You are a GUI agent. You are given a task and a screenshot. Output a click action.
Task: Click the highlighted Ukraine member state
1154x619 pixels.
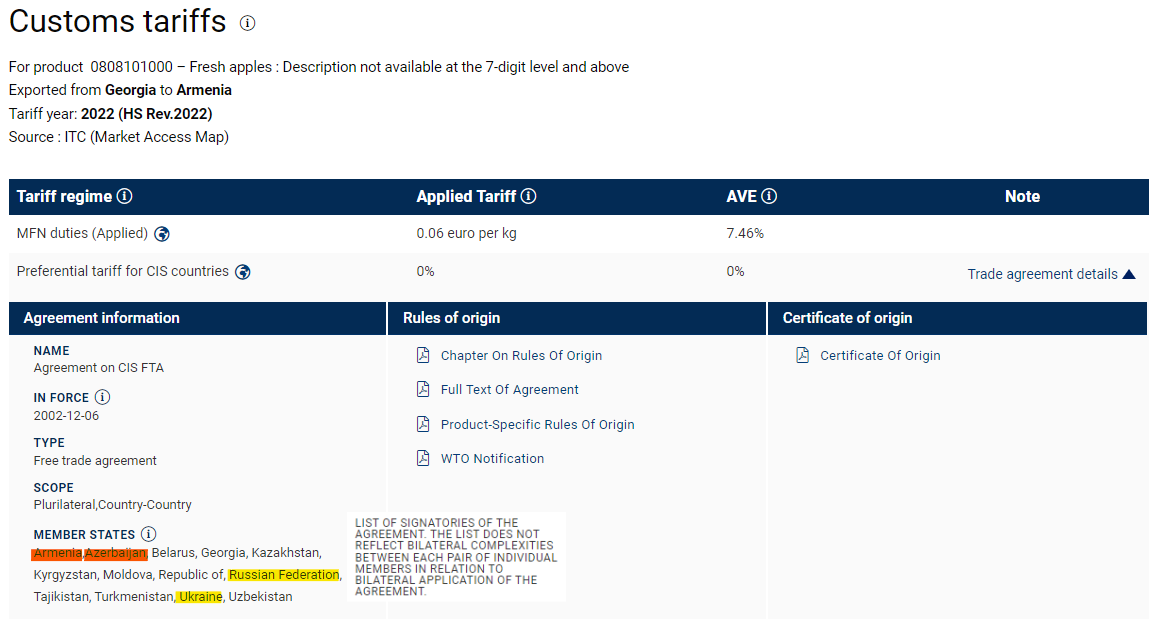[199, 597]
